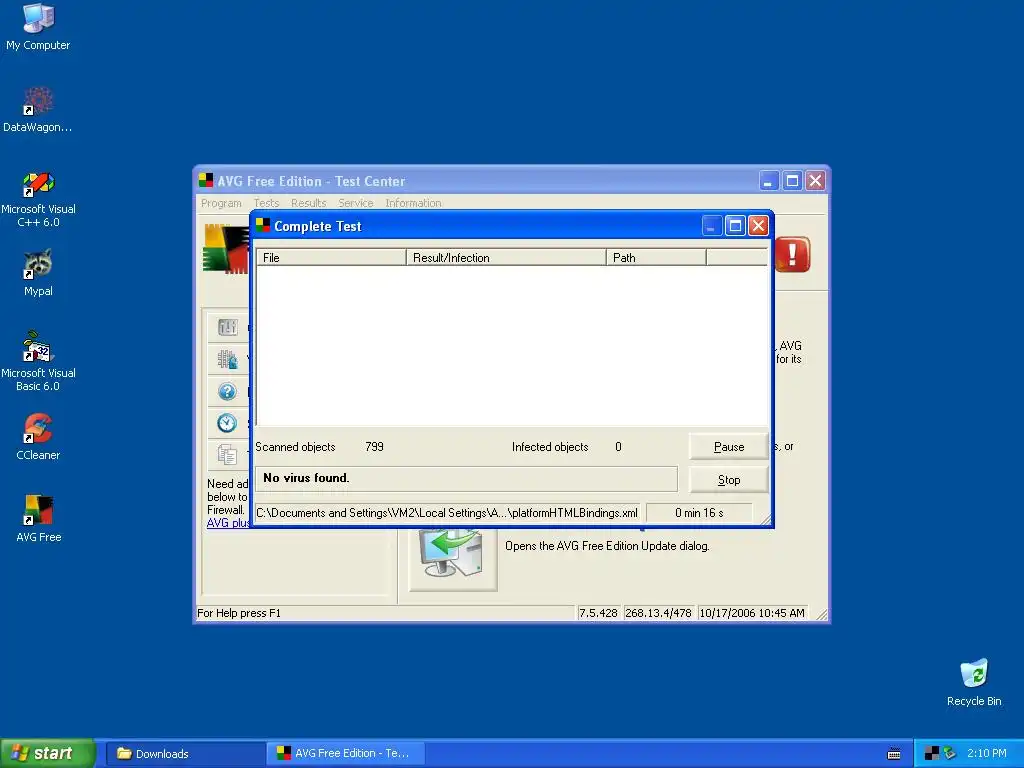The width and height of the screenshot is (1024, 768).
Task: Click the AVG Test Center title bar icon
Action: coord(206,180)
